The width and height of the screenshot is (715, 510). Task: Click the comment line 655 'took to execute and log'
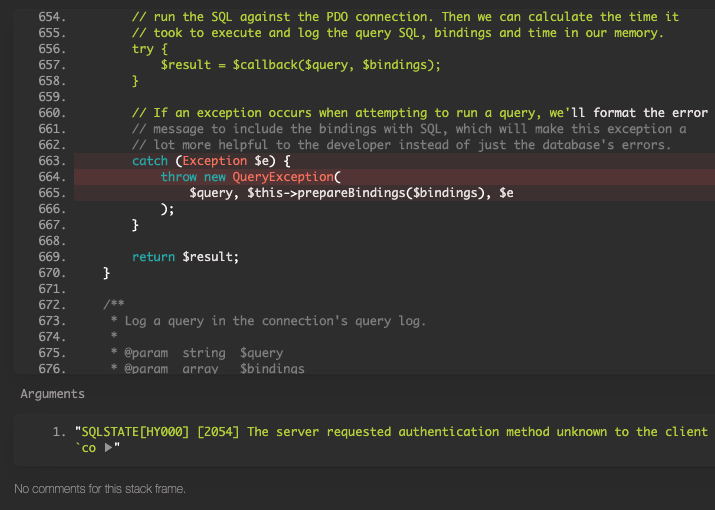[x=398, y=33]
